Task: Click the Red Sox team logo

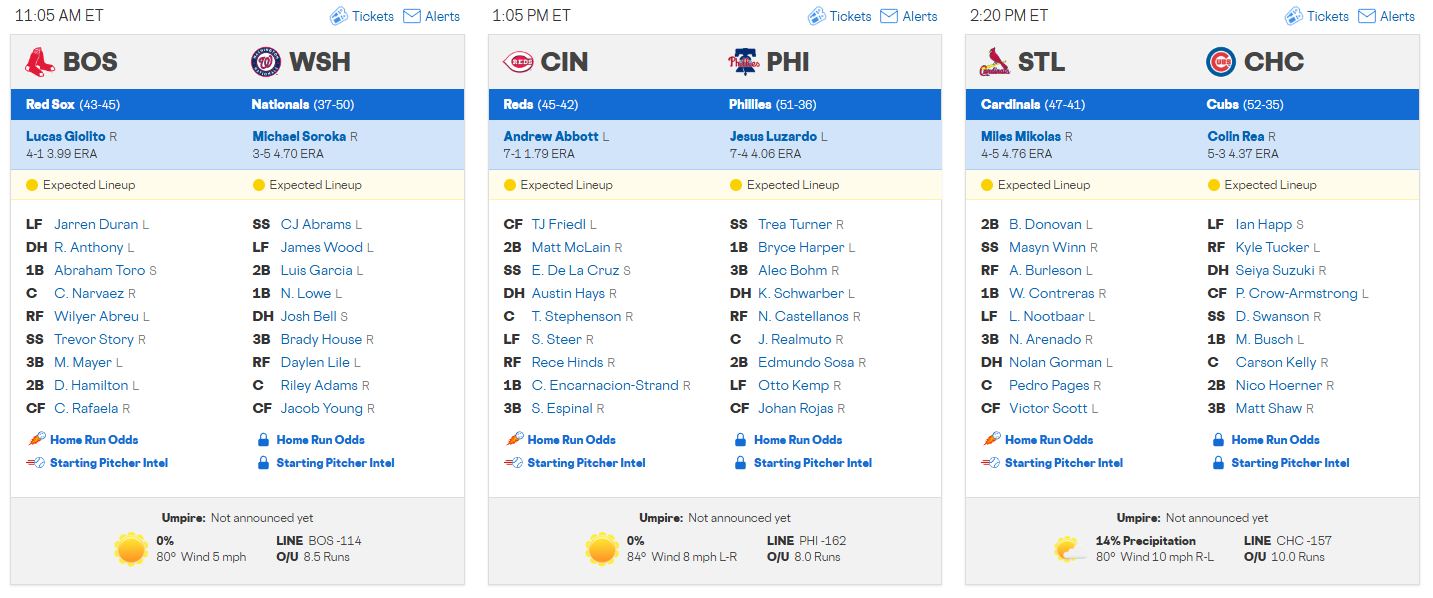Action: (39, 62)
